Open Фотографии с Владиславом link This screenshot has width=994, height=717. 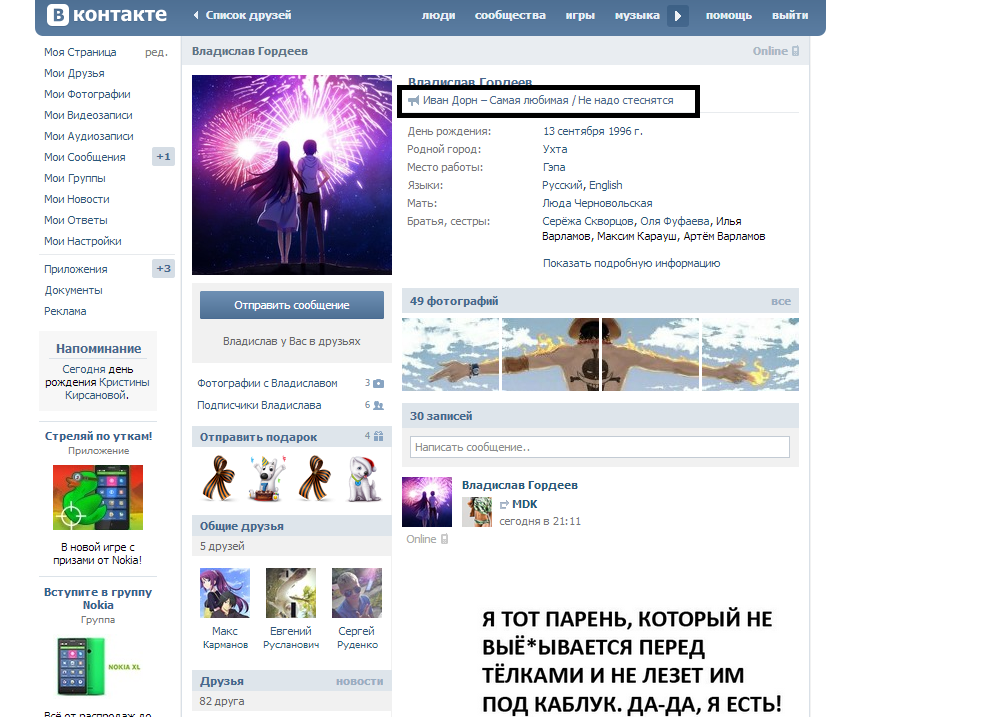coord(268,383)
